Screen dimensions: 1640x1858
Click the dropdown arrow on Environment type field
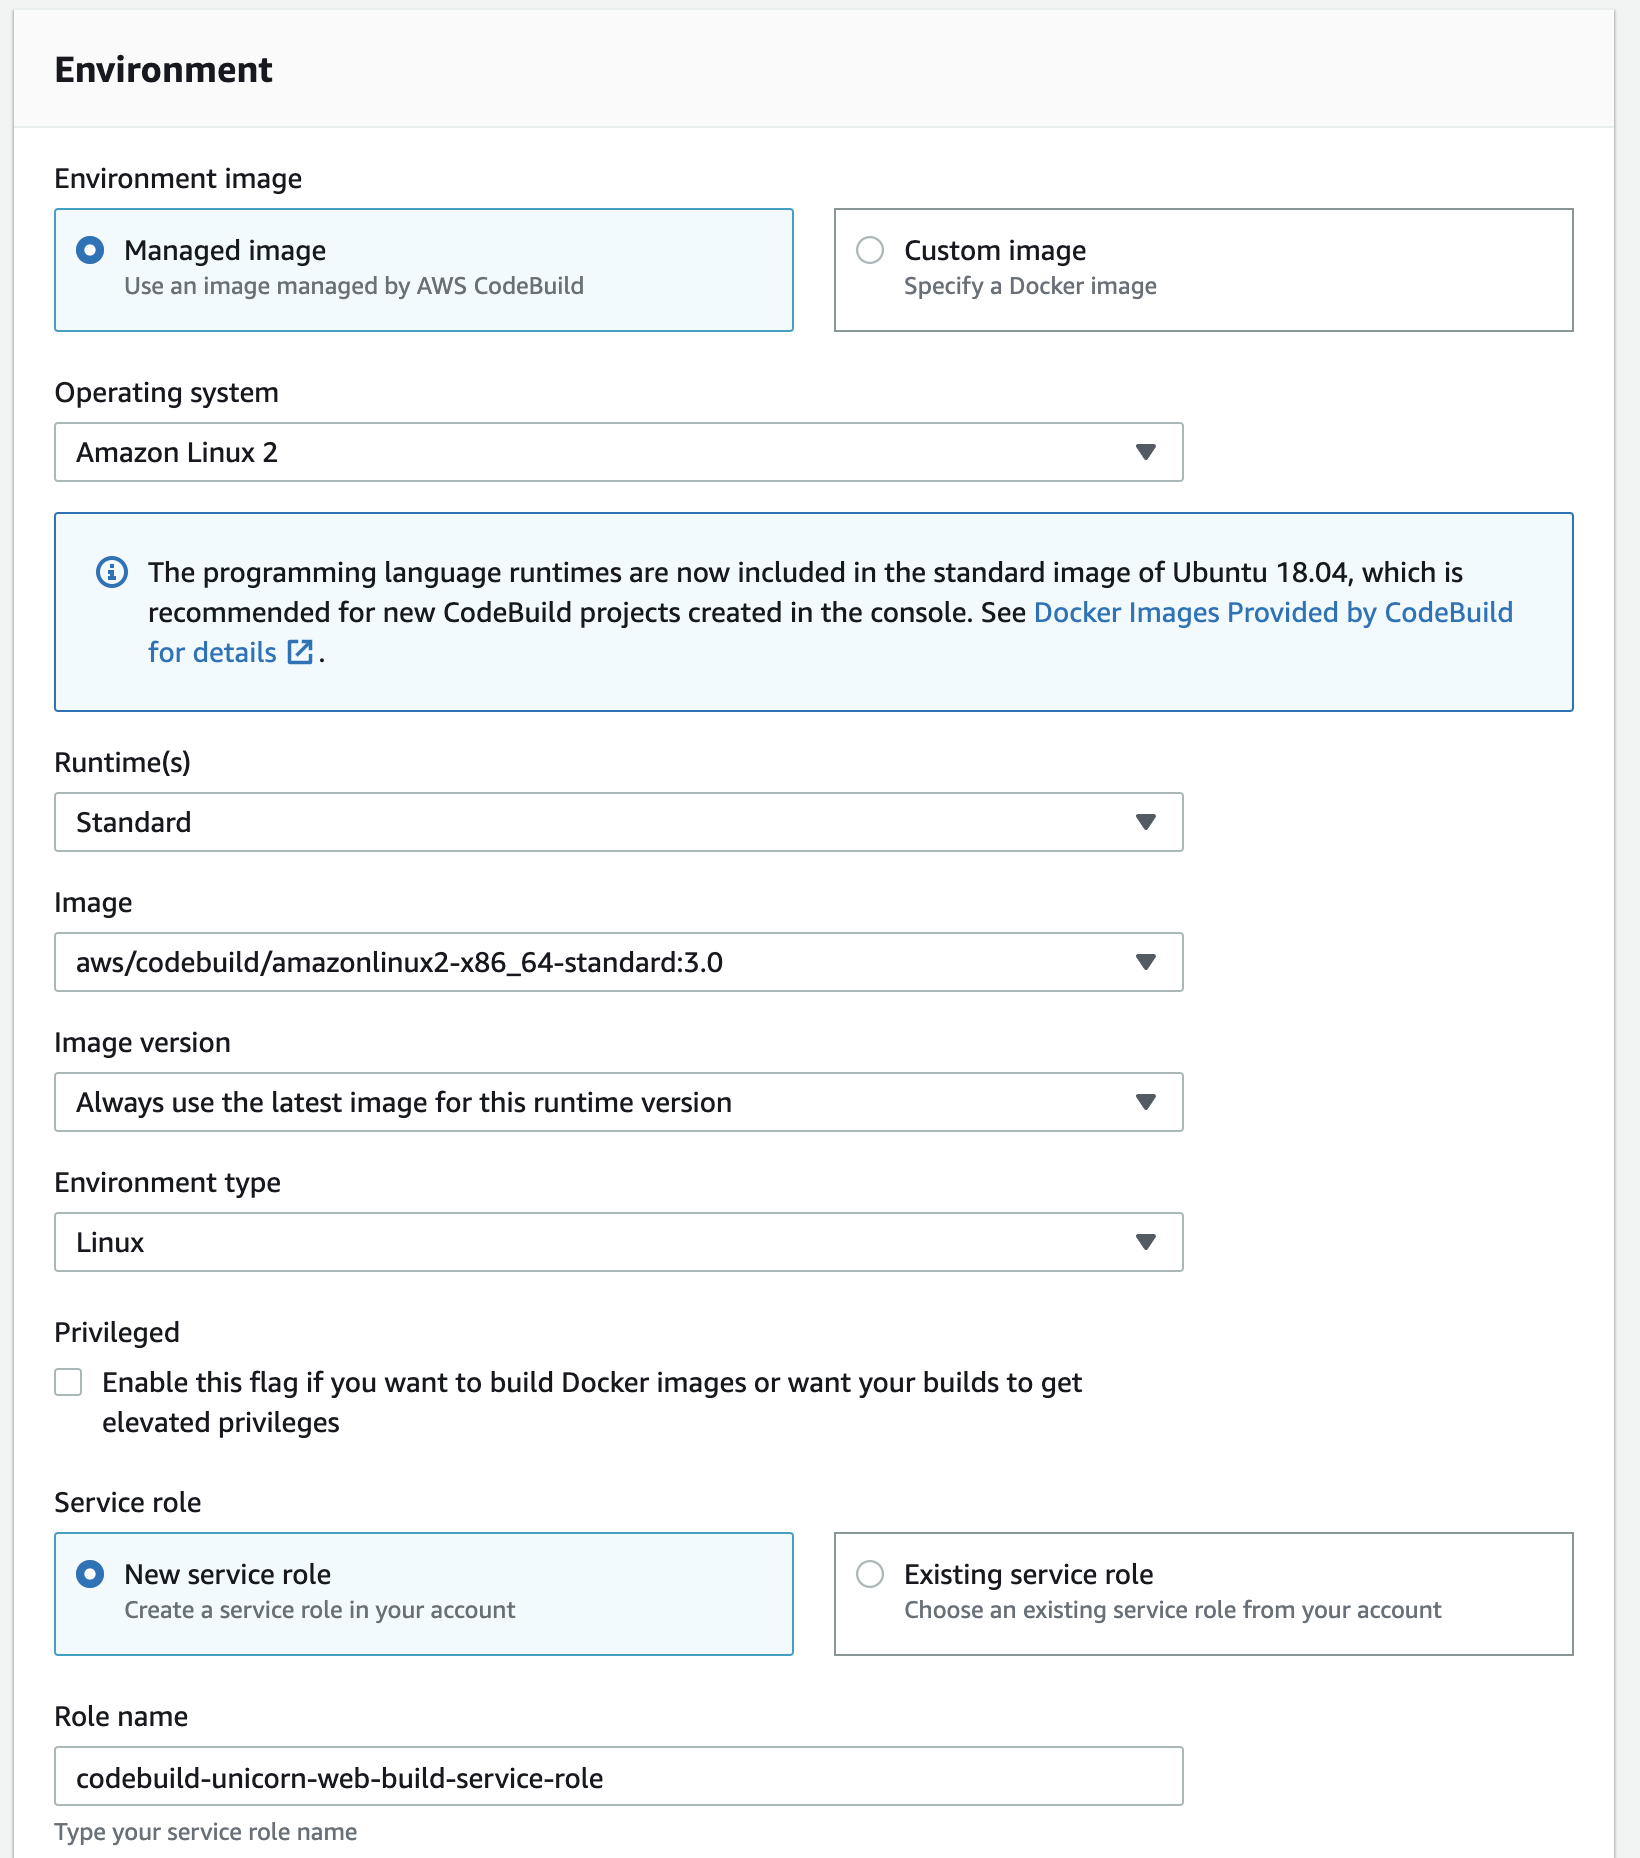[1146, 1242]
